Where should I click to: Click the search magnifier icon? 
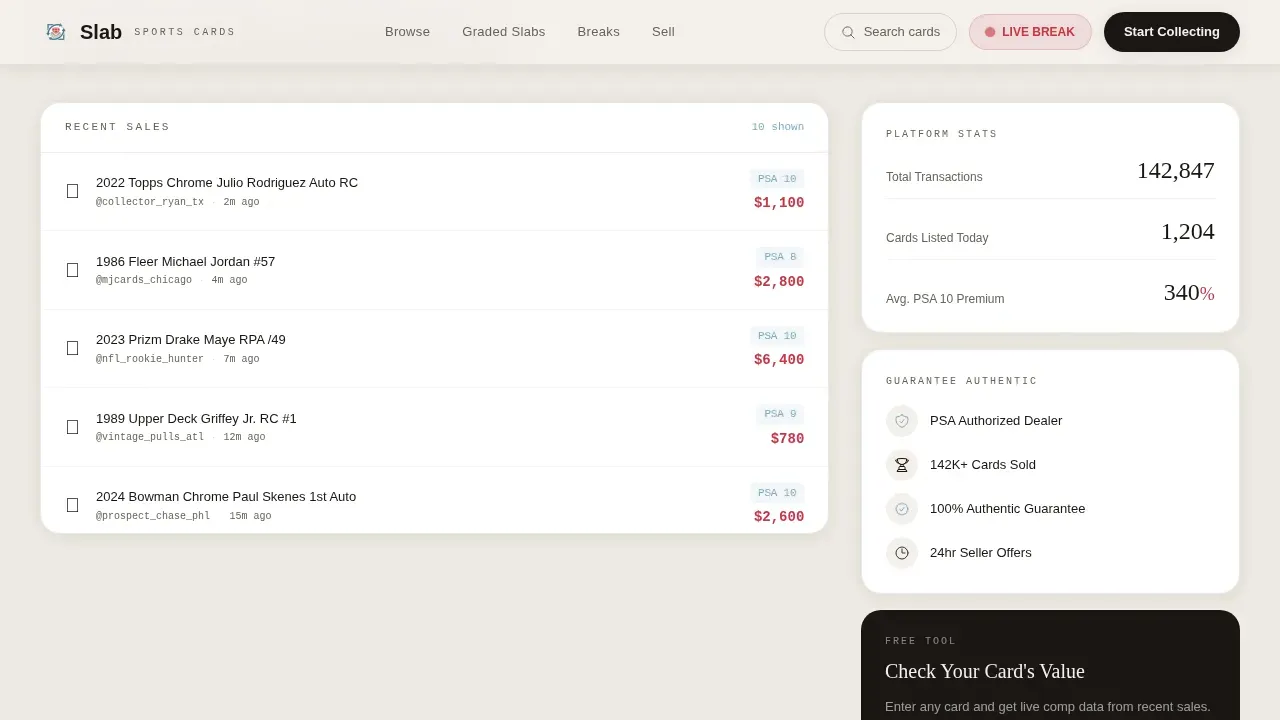click(848, 32)
